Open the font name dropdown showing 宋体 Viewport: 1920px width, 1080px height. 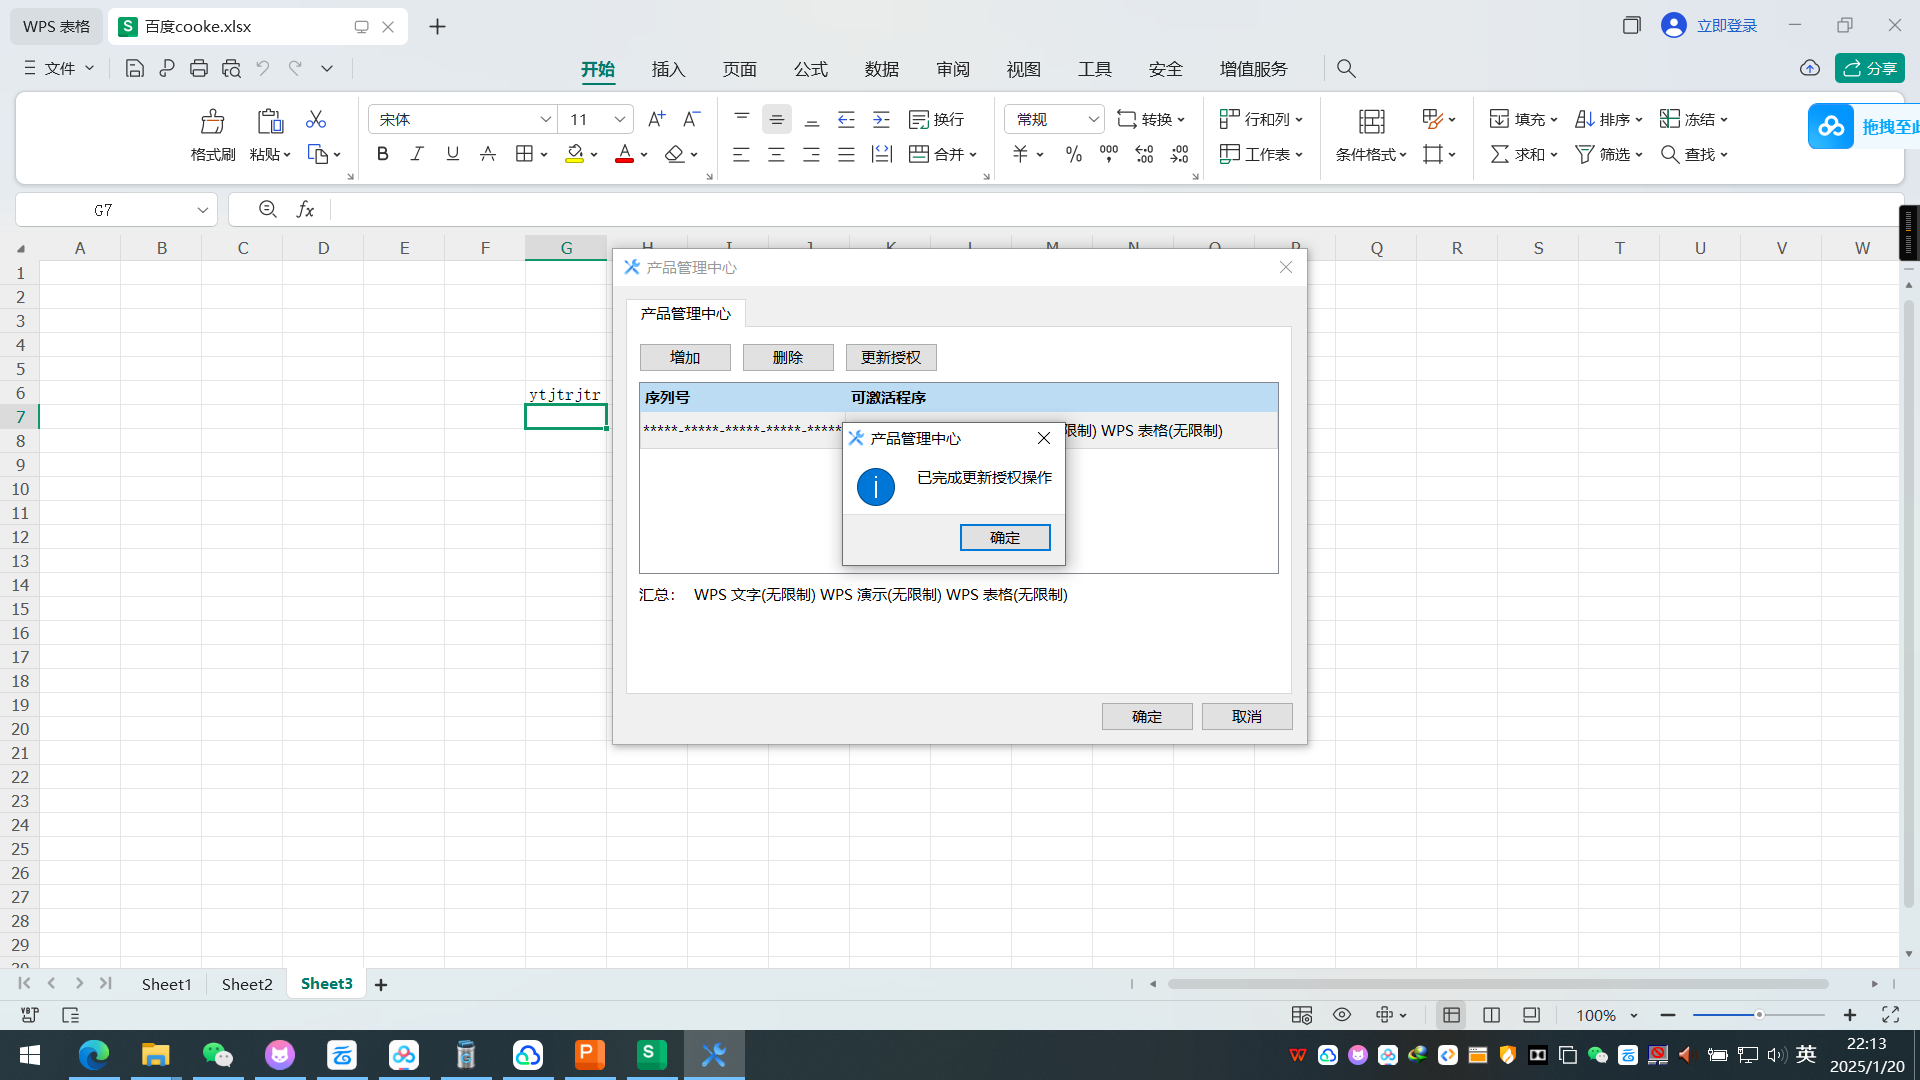coord(463,119)
